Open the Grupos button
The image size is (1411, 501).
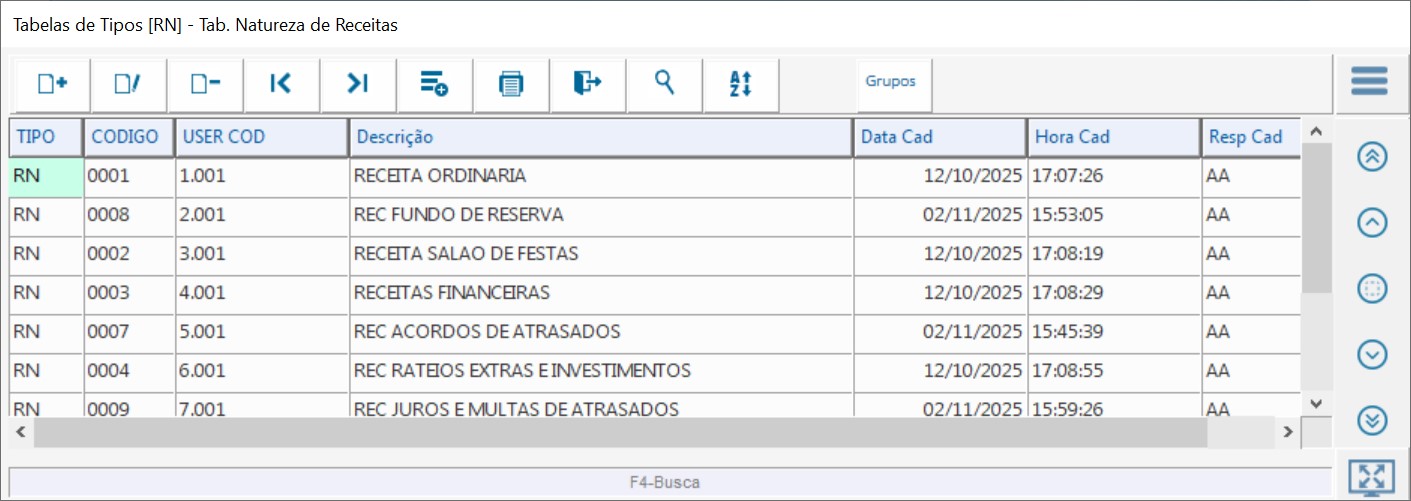click(x=891, y=82)
